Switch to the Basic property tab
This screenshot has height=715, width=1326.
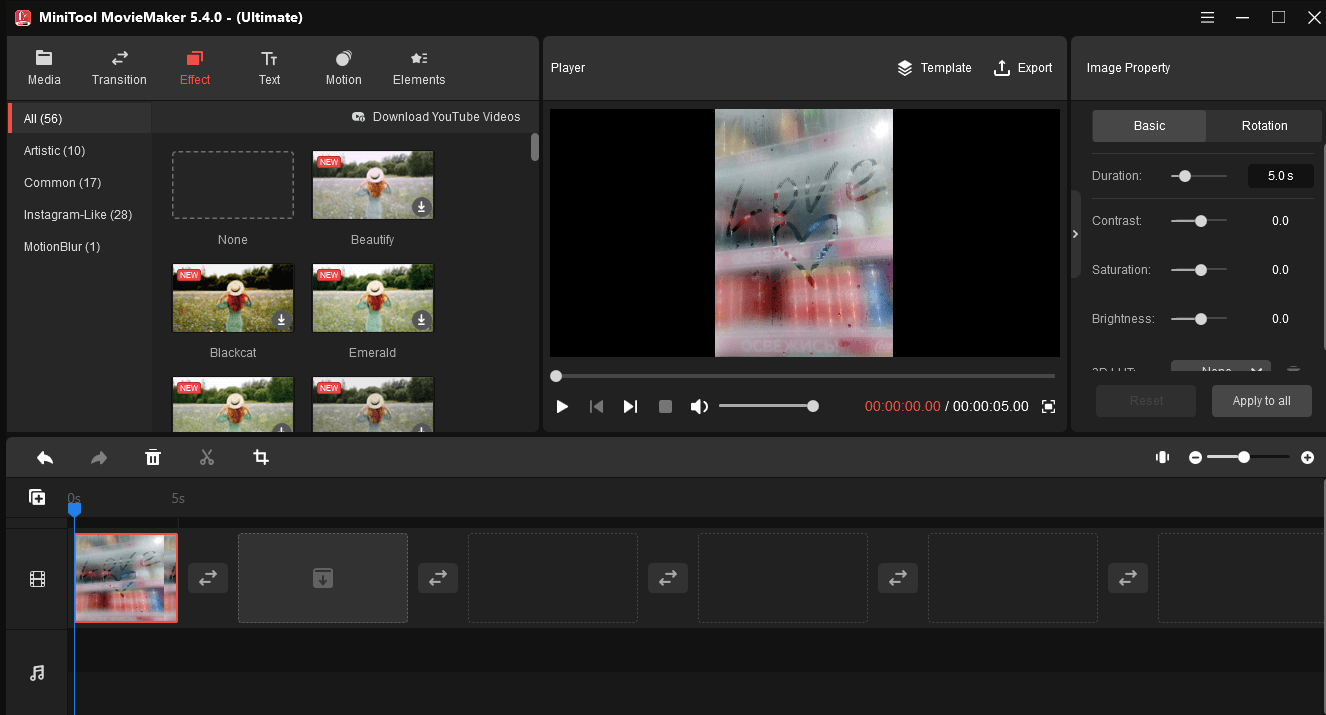(1149, 126)
